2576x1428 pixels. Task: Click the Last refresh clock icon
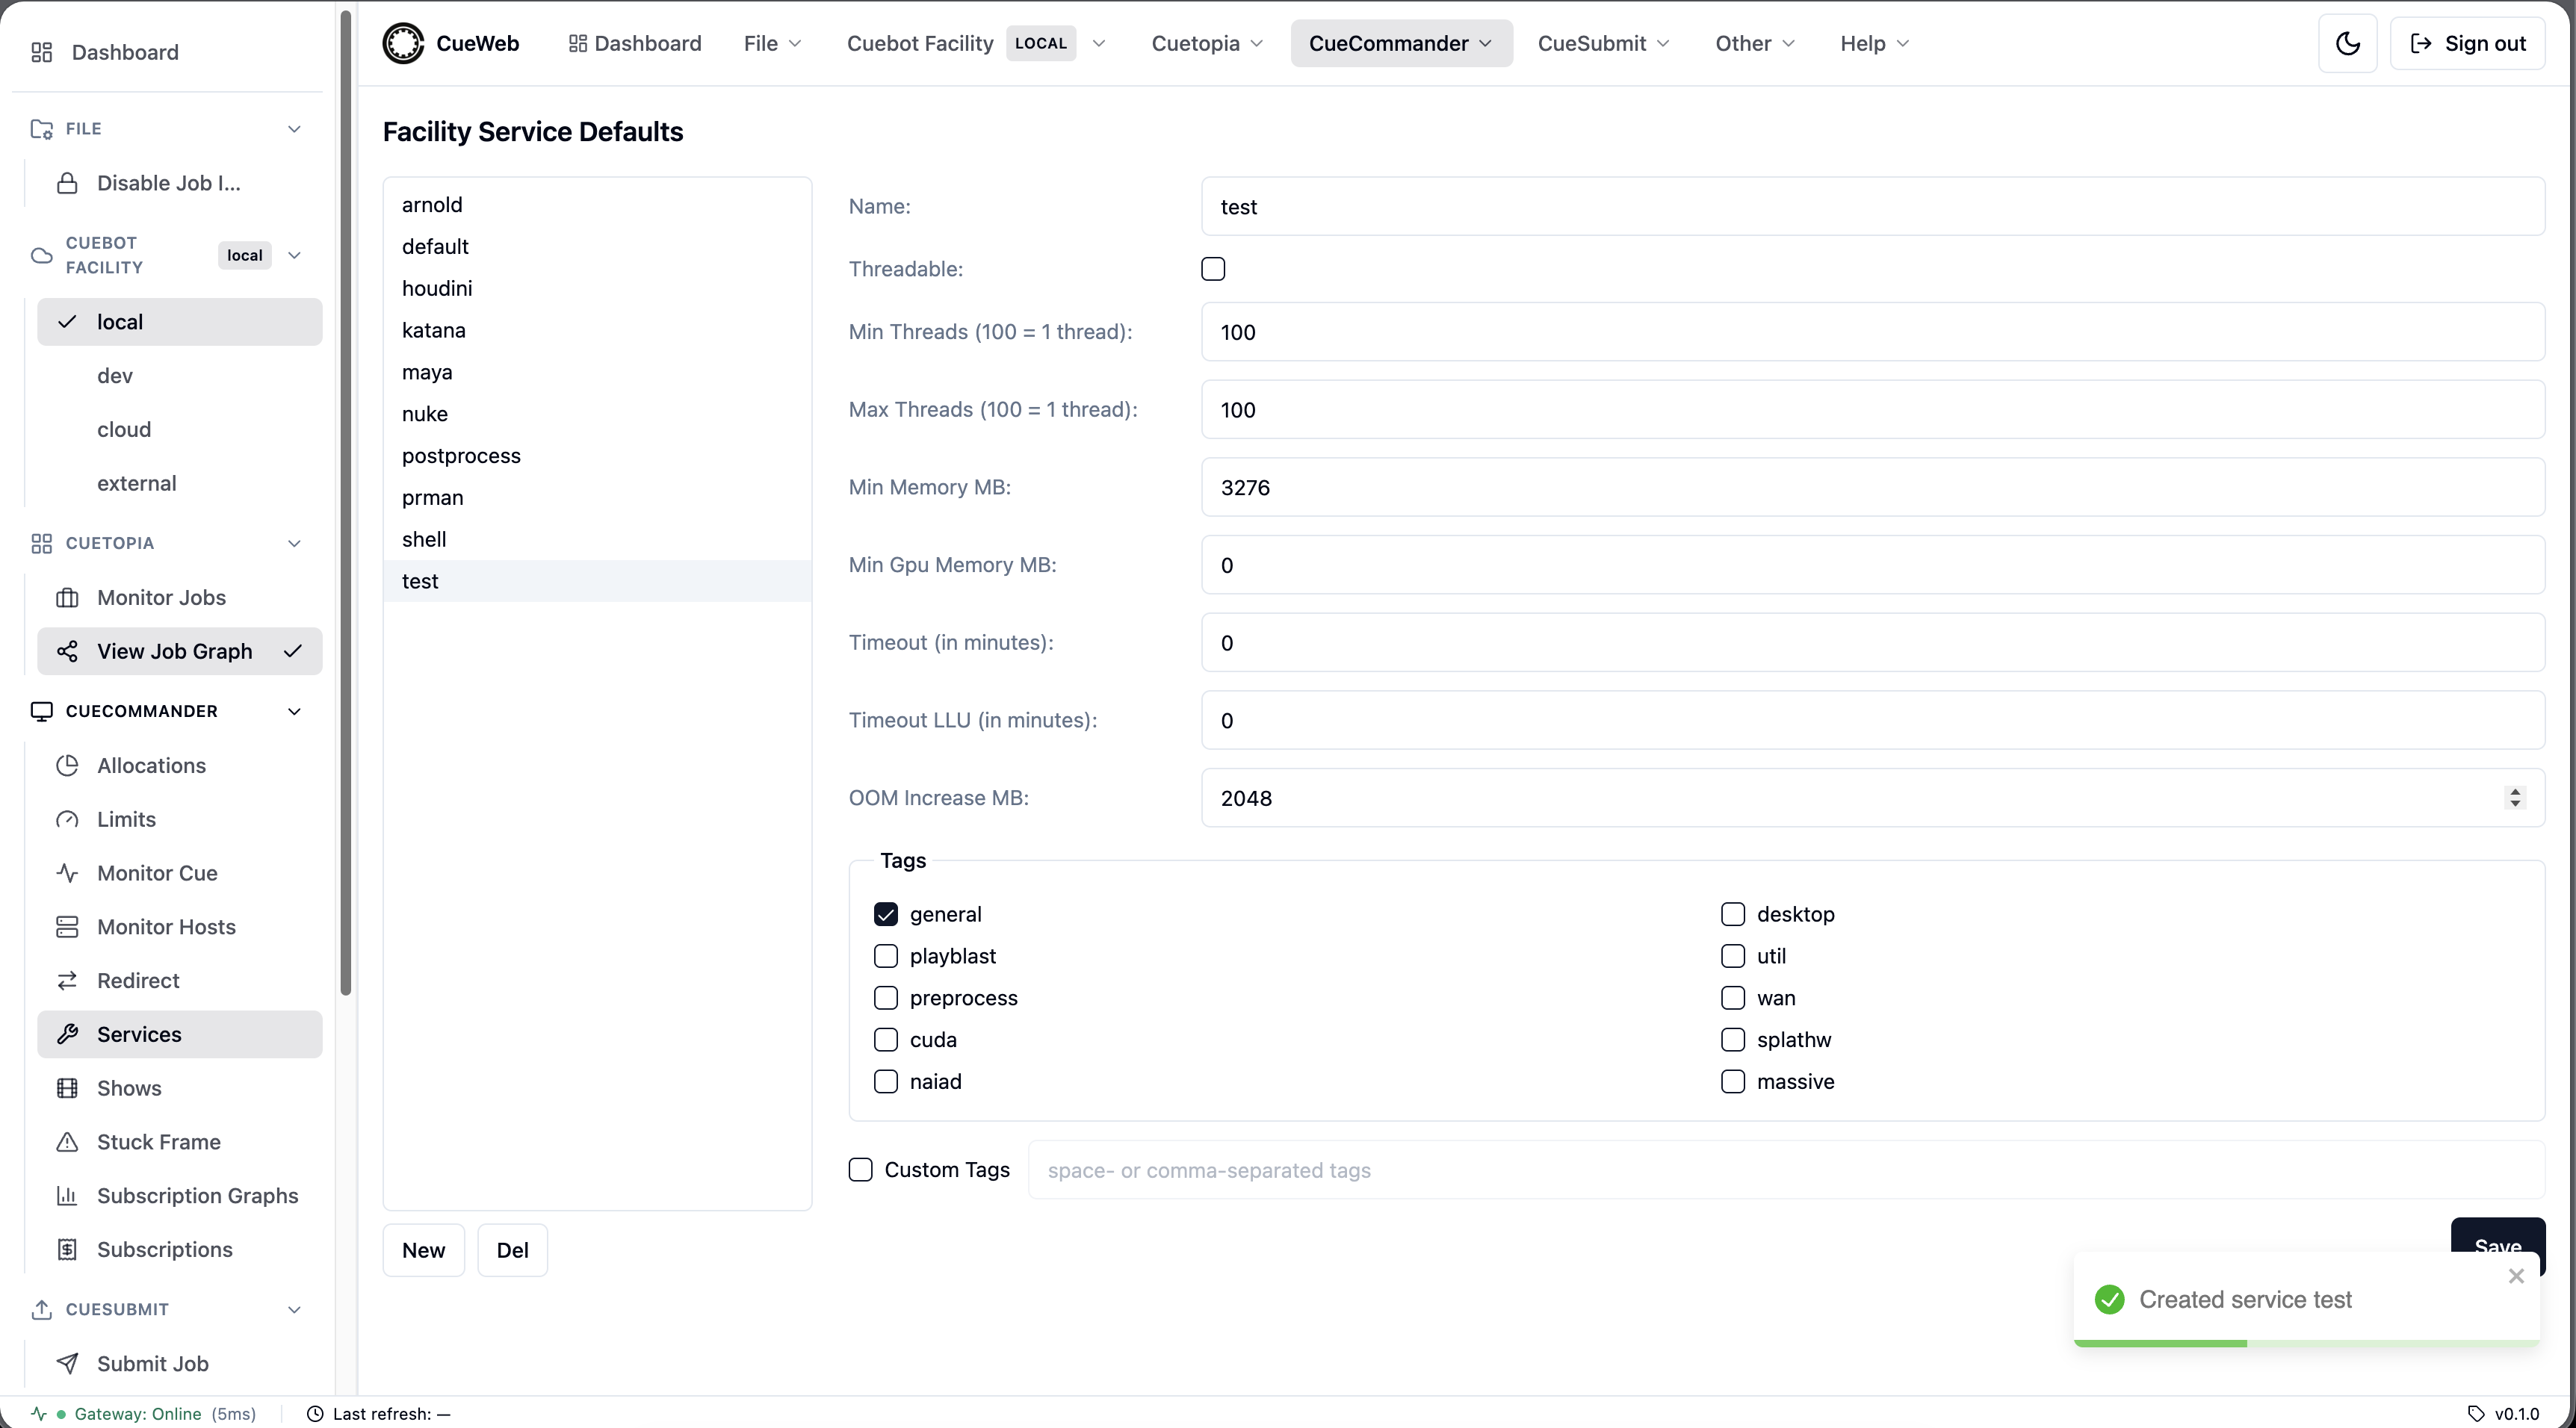coord(314,1413)
